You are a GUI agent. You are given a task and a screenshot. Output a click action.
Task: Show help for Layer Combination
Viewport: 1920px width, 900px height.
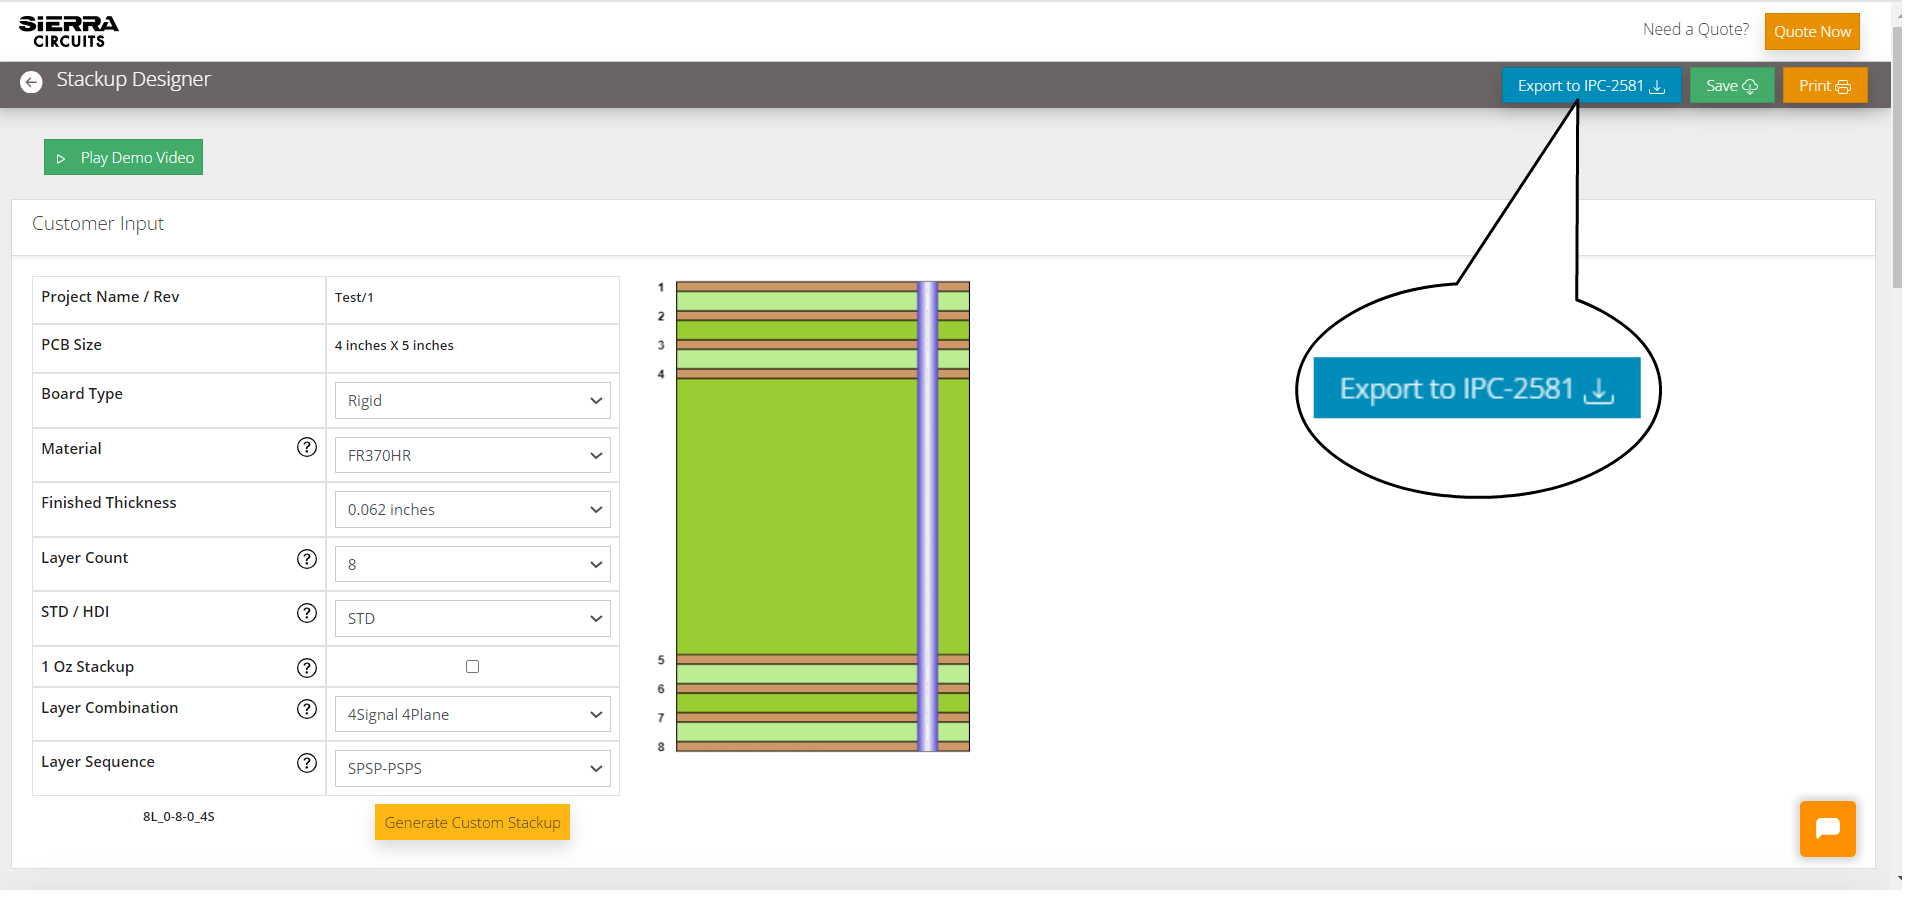307,709
